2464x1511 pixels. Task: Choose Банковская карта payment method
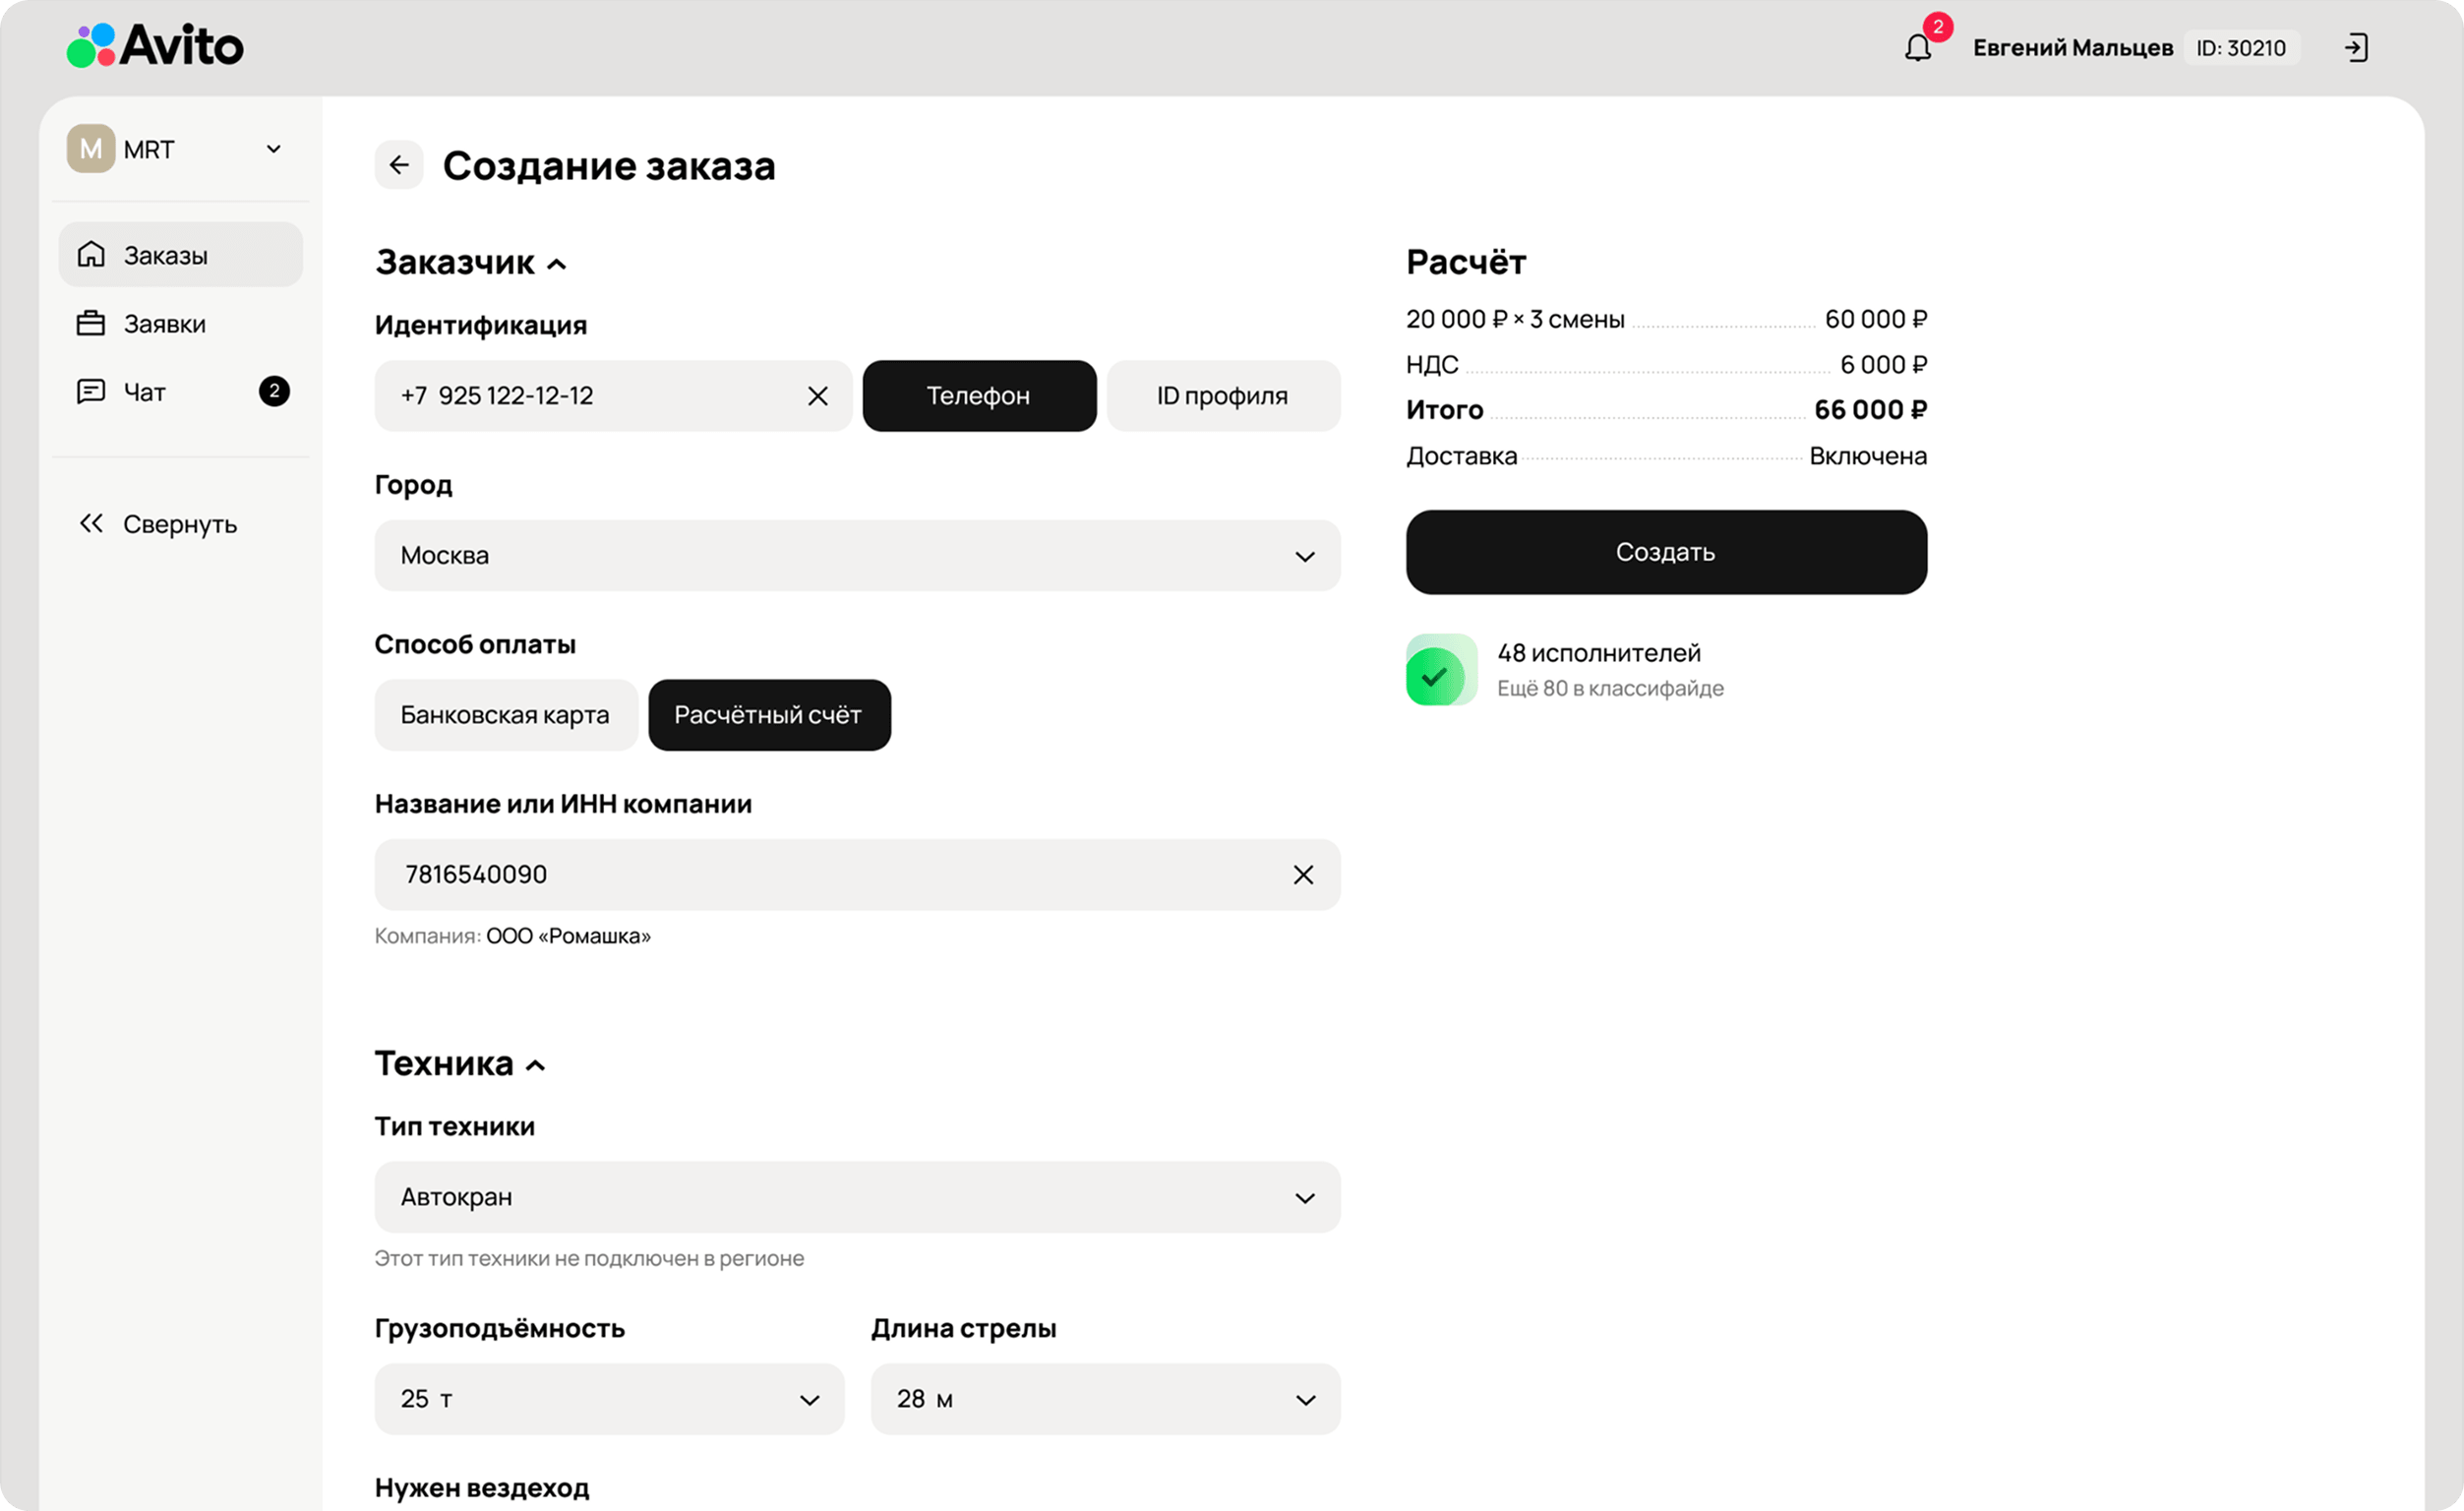pyautogui.click(x=505, y=715)
